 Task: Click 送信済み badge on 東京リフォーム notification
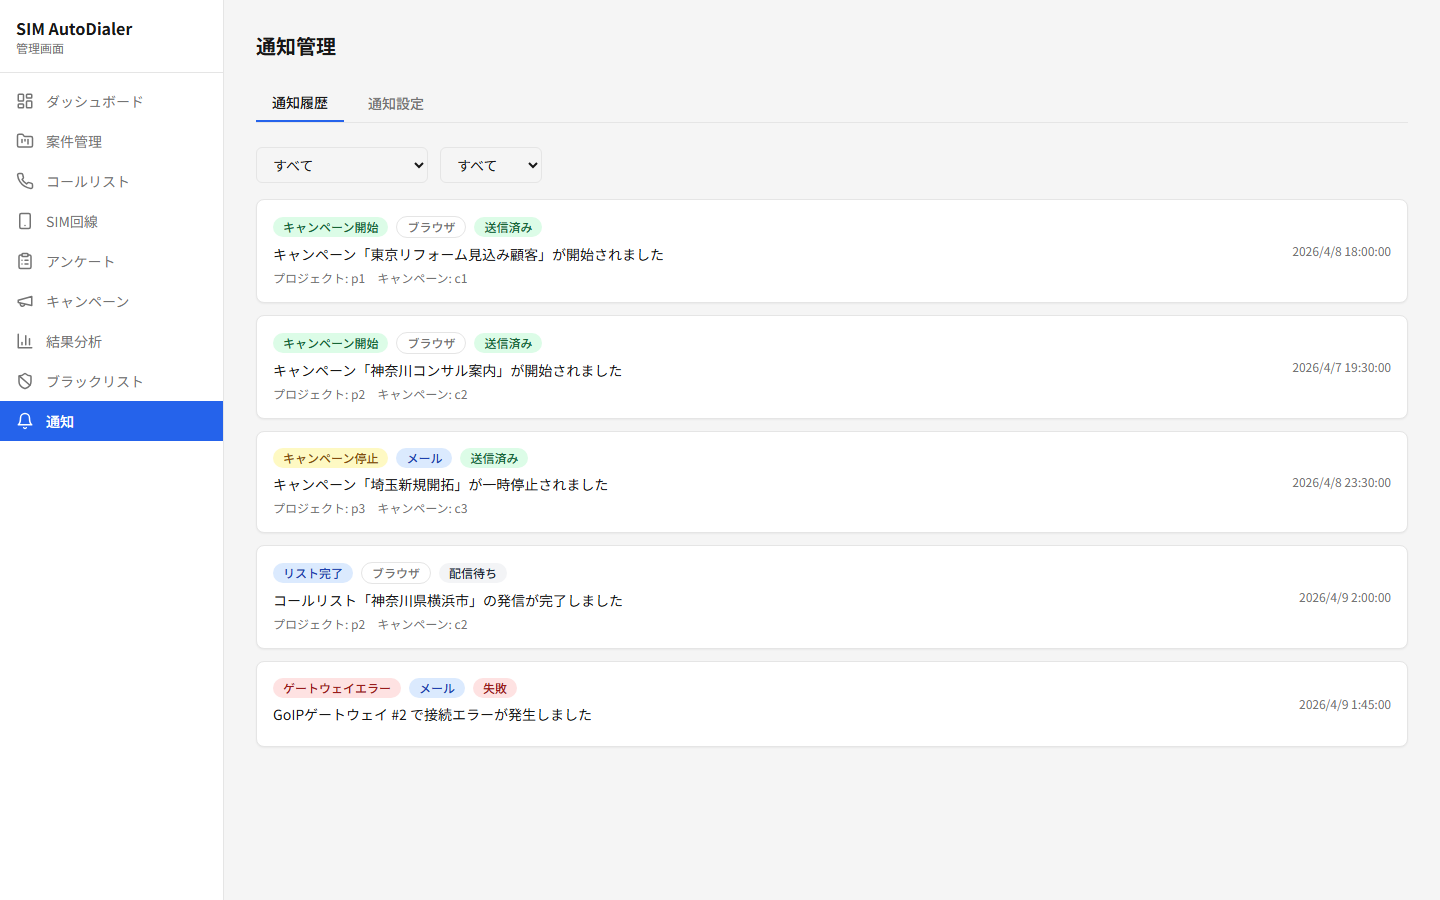tap(508, 227)
